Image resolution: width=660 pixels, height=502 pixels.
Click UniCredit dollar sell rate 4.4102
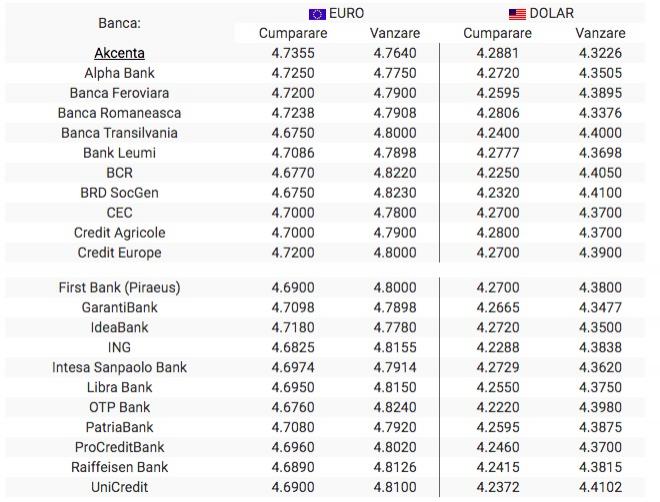point(600,487)
